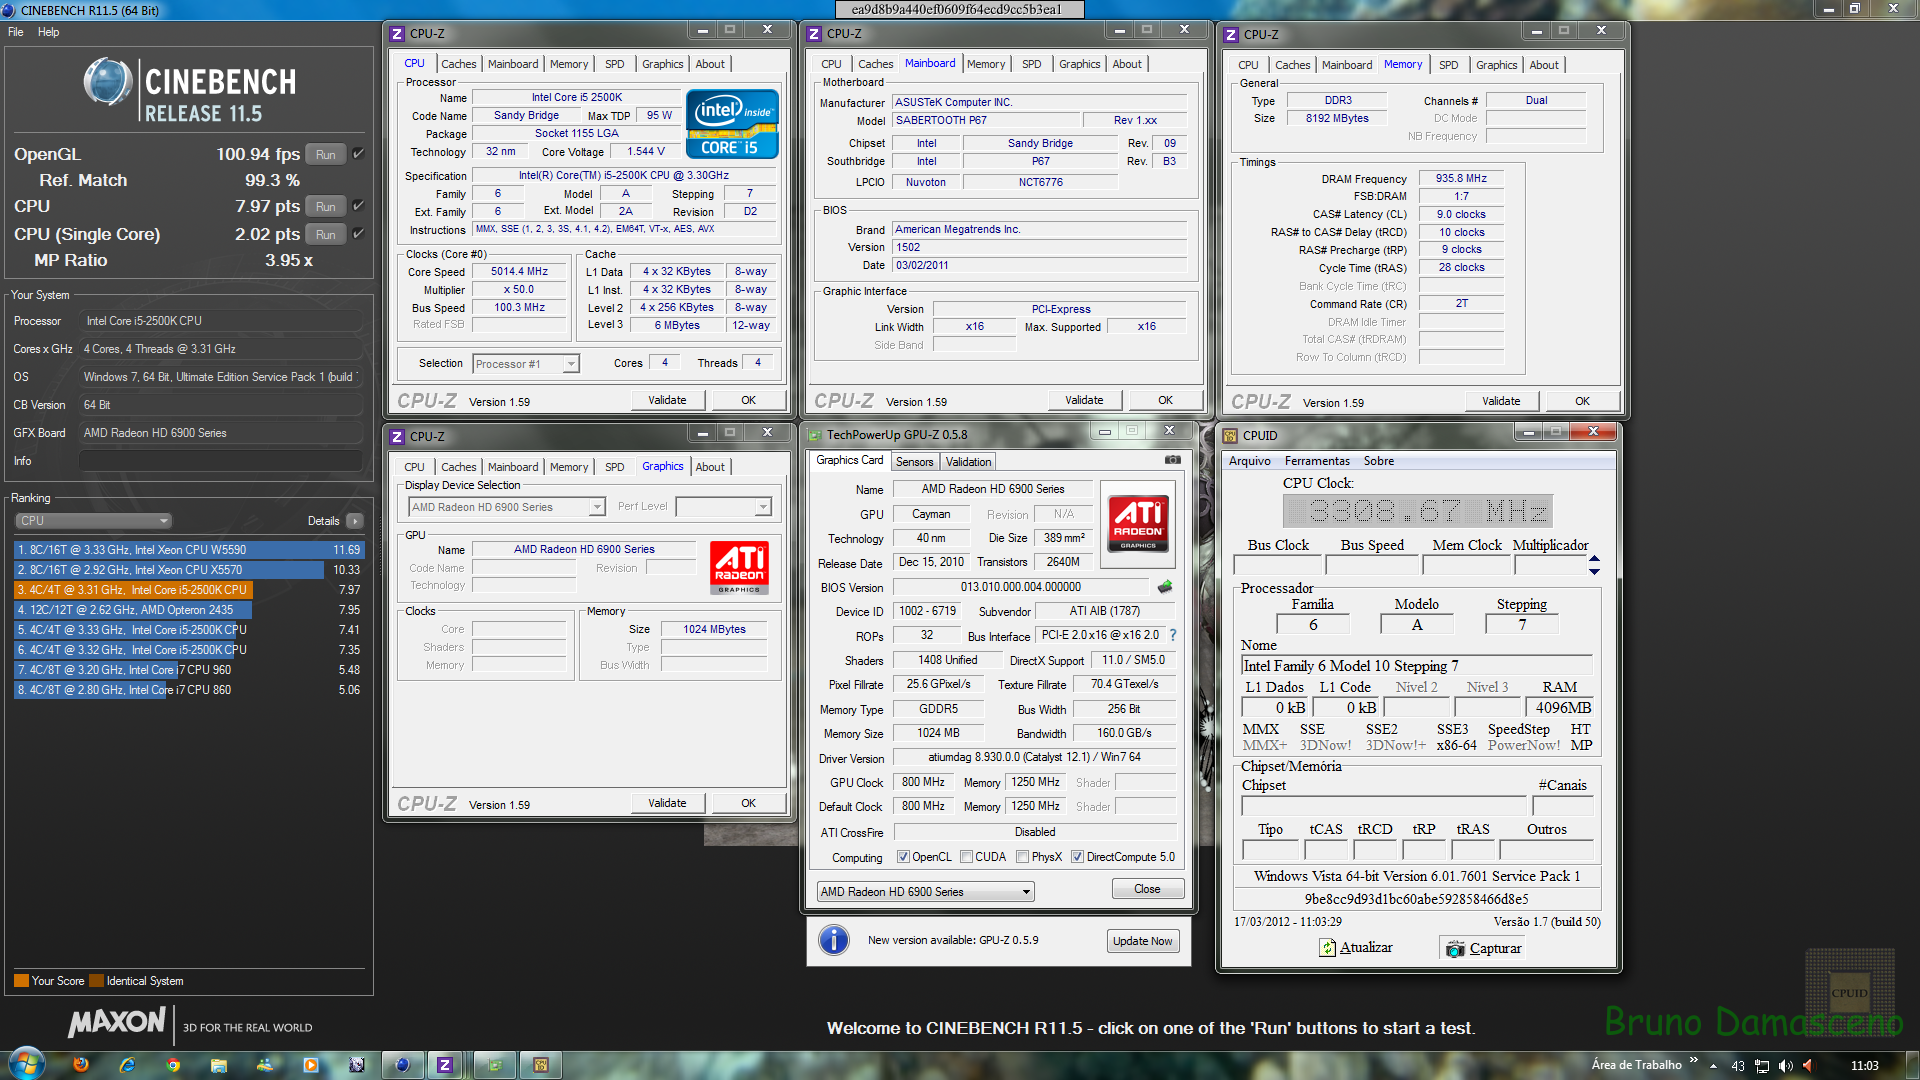1920x1080 pixels.
Task: Launch Firefox from the taskbar
Action: 81,1065
